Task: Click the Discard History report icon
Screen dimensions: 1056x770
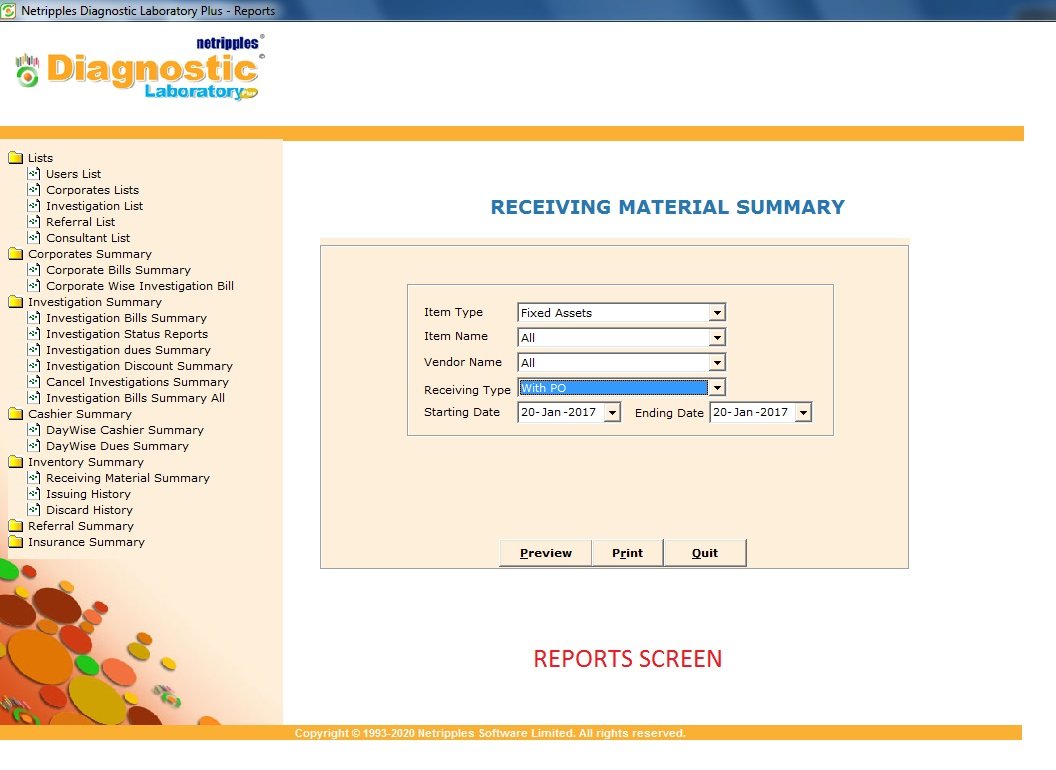Action: click(x=34, y=510)
